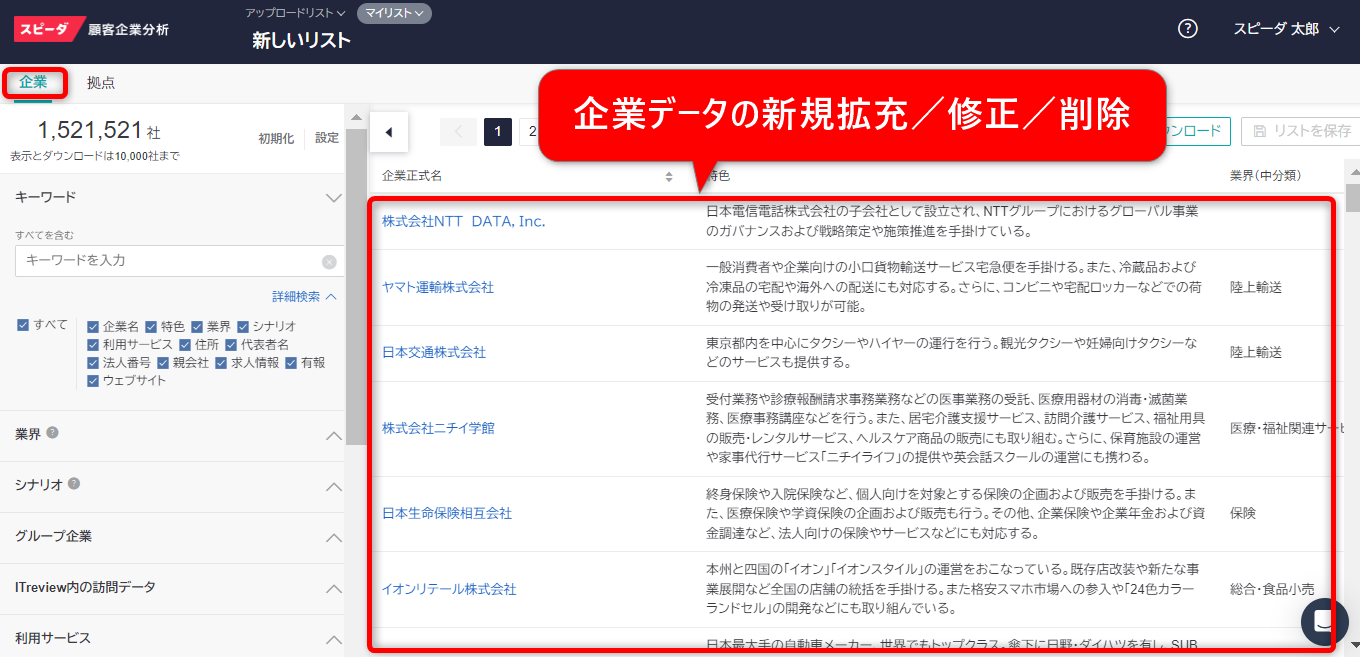
Task: Collapse the left filter panel arrow
Action: tap(389, 131)
